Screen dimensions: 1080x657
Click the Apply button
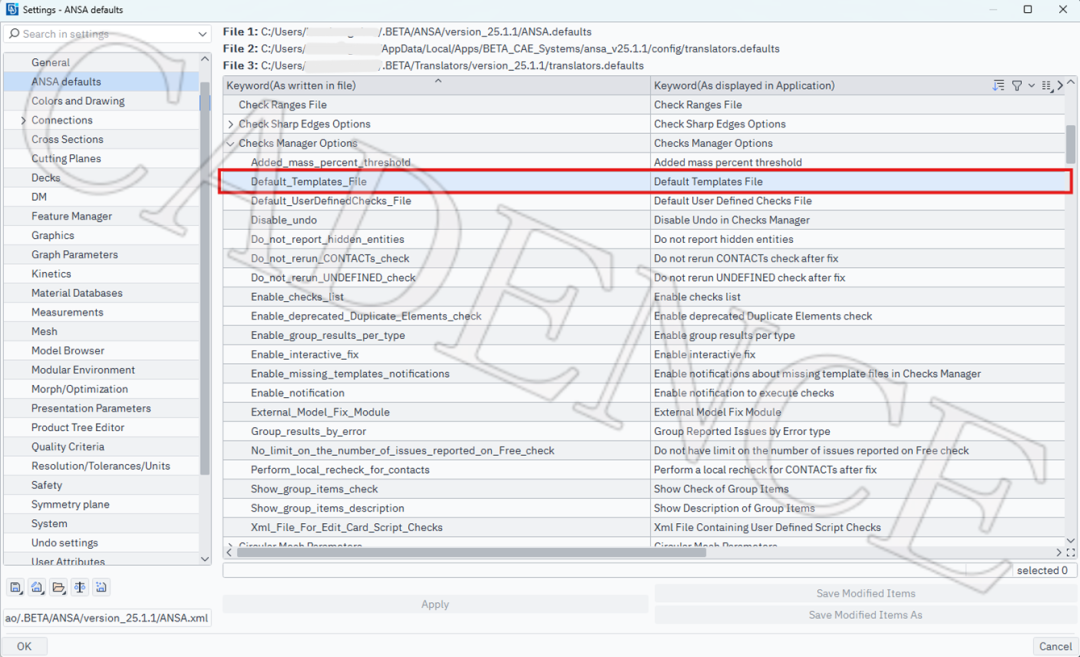pos(435,604)
